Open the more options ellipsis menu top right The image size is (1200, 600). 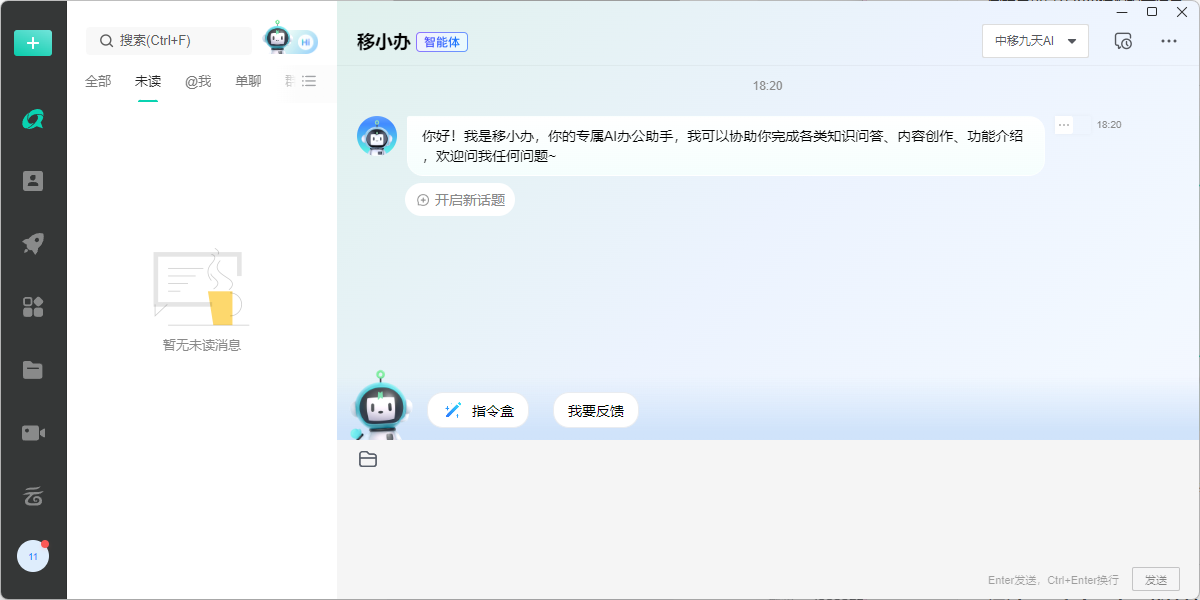[x=1167, y=40]
